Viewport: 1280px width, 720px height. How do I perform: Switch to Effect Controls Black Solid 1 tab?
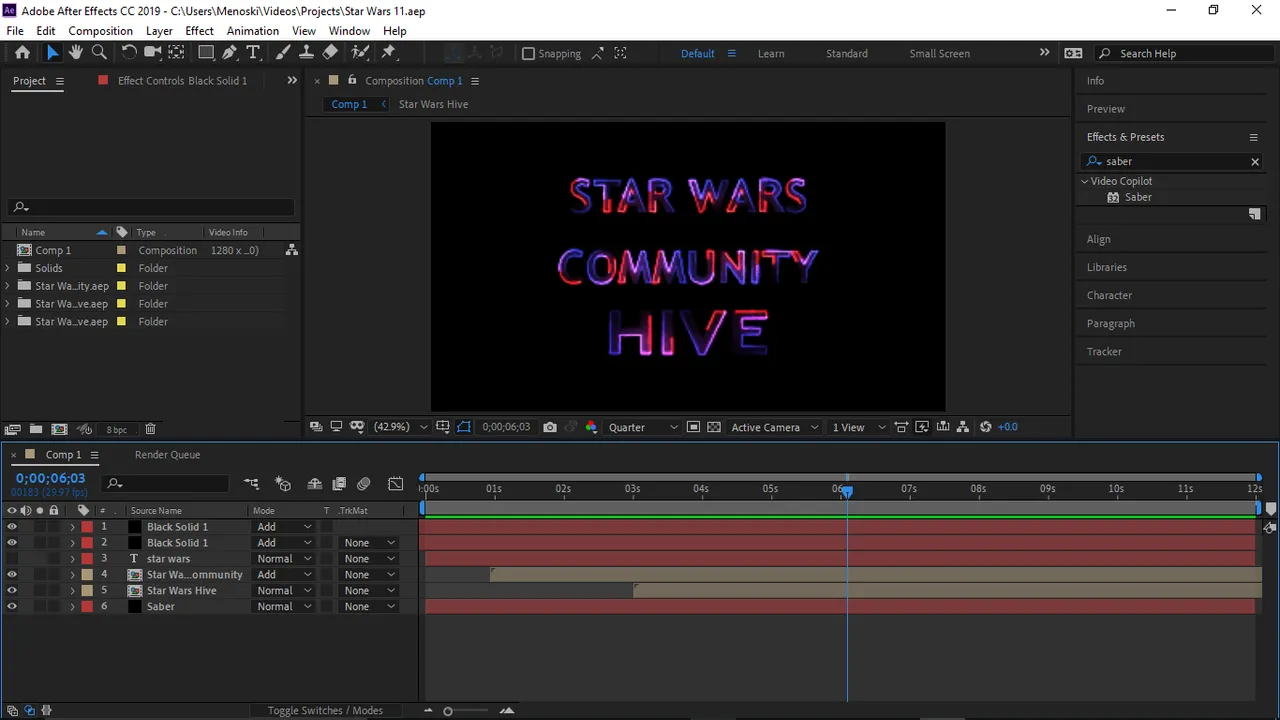tap(182, 81)
